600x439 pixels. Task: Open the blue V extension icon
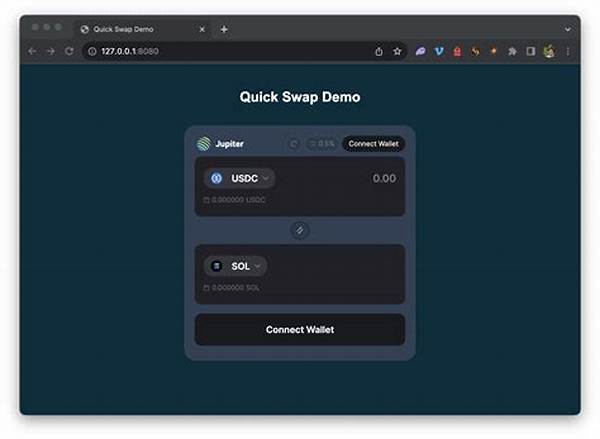tap(439, 51)
